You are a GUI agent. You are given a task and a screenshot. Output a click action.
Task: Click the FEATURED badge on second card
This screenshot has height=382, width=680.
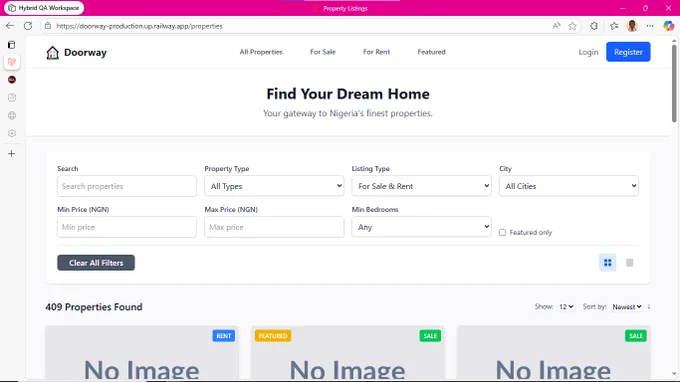[x=273, y=336]
